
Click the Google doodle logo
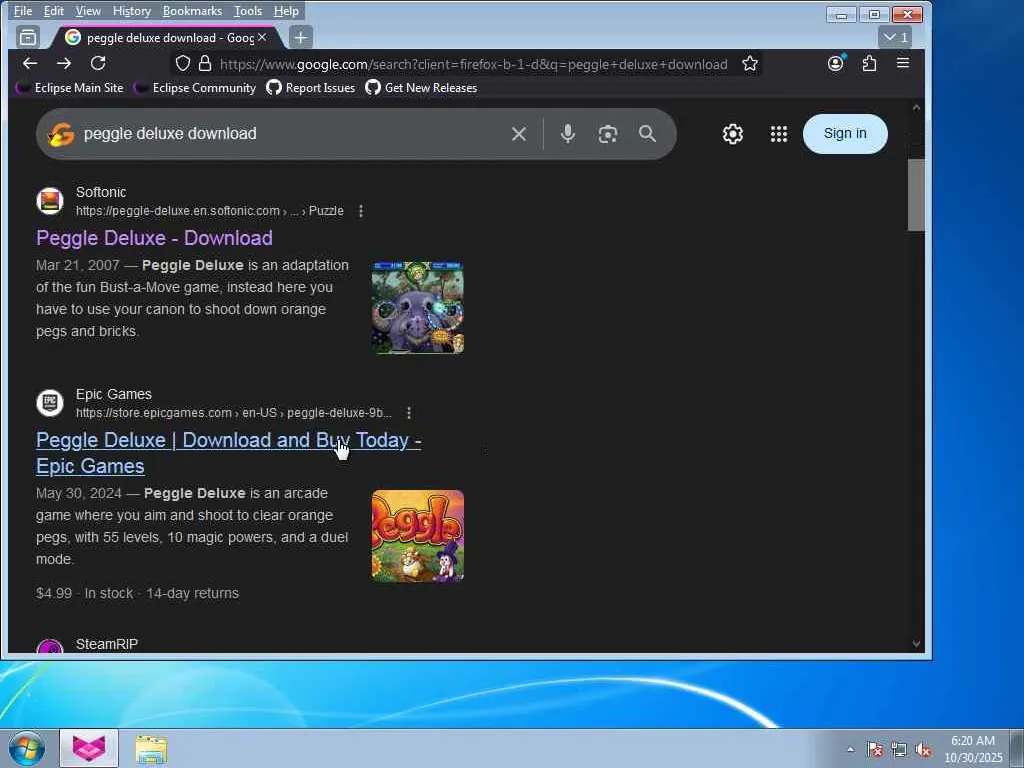coord(61,134)
